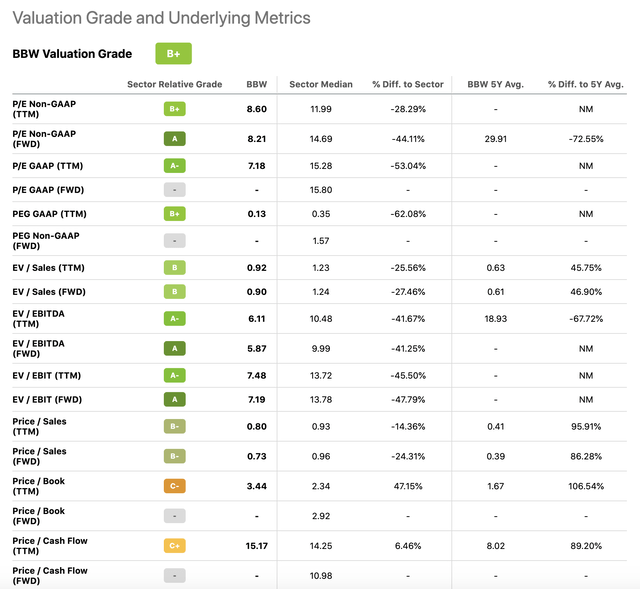Click the -28.29% sector difference value

408,109
